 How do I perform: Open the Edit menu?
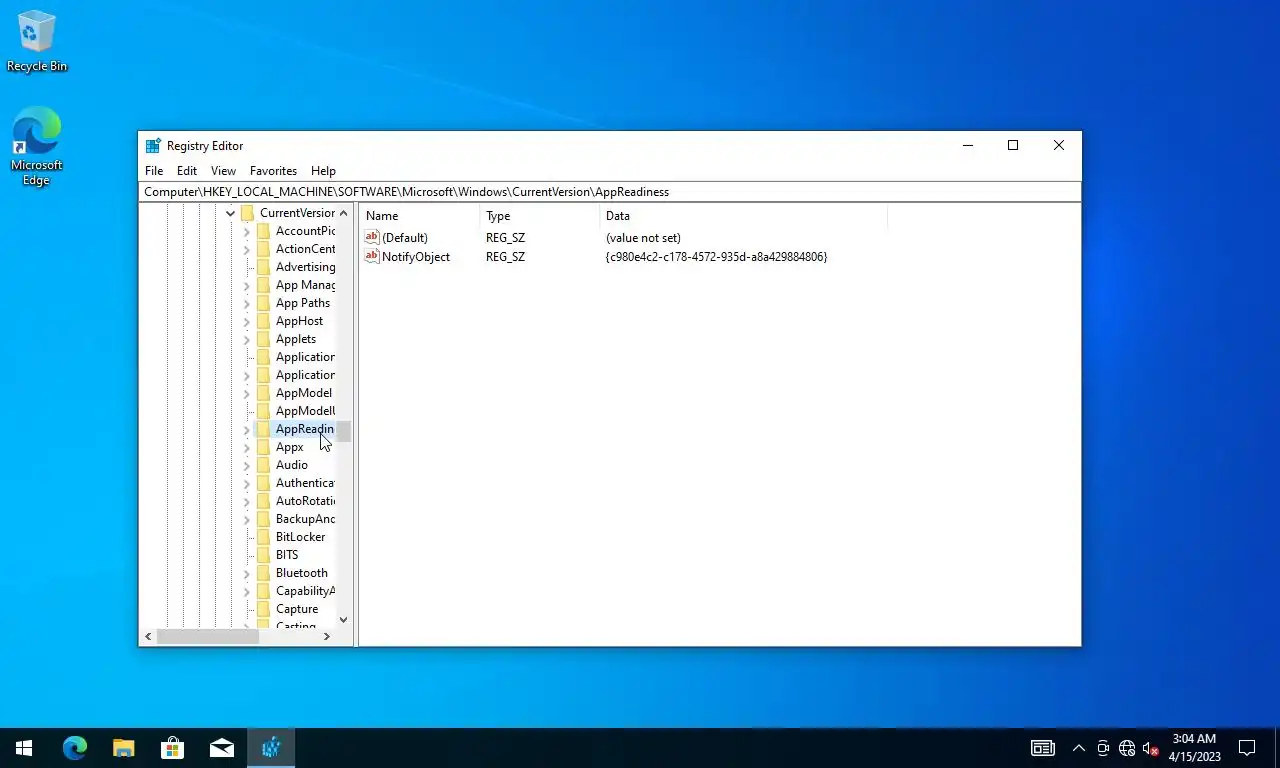[187, 171]
